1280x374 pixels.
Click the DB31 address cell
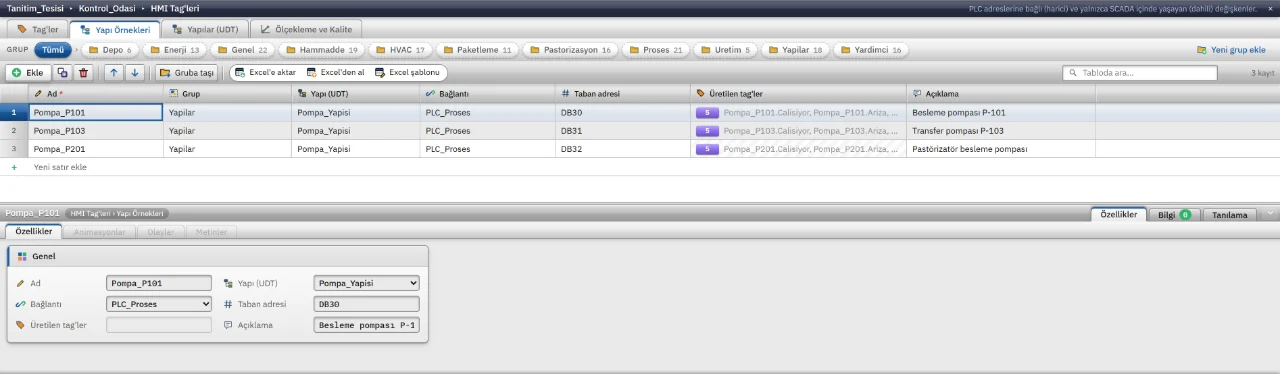pyautogui.click(x=623, y=131)
